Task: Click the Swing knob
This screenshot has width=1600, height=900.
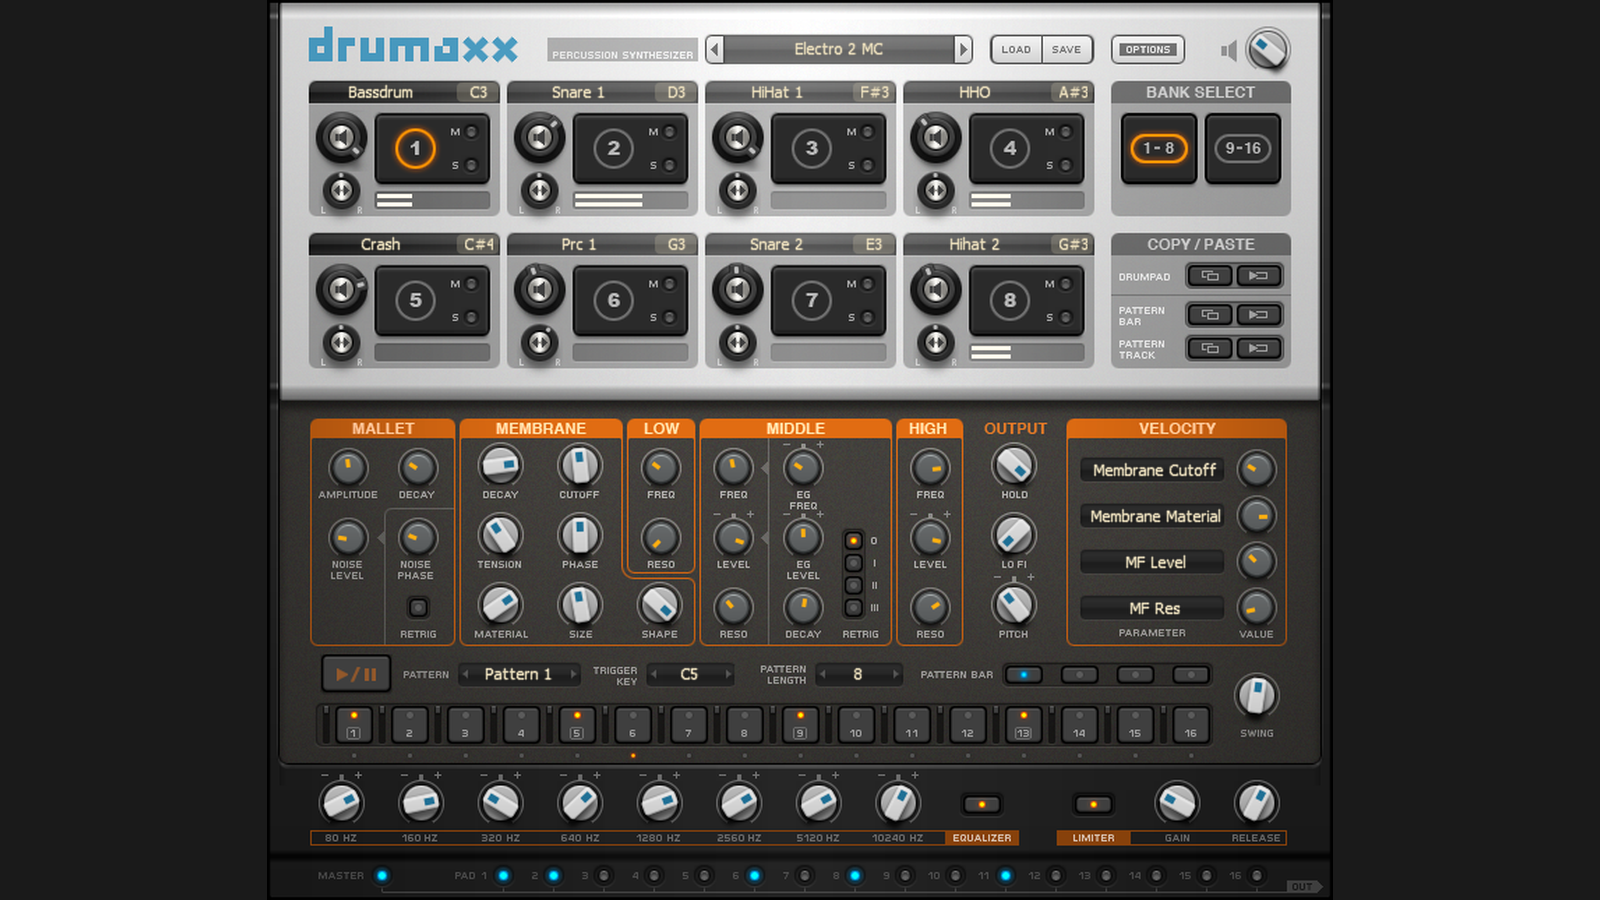Action: pyautogui.click(x=1256, y=696)
